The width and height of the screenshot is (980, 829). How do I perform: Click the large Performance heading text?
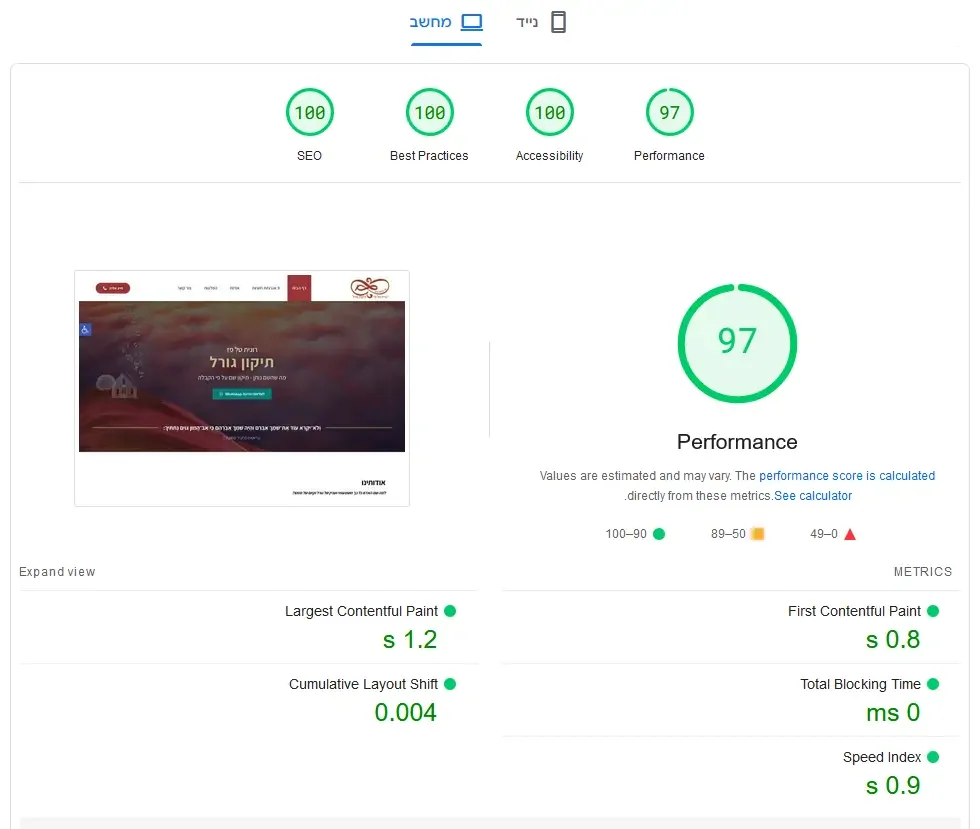[x=737, y=442]
